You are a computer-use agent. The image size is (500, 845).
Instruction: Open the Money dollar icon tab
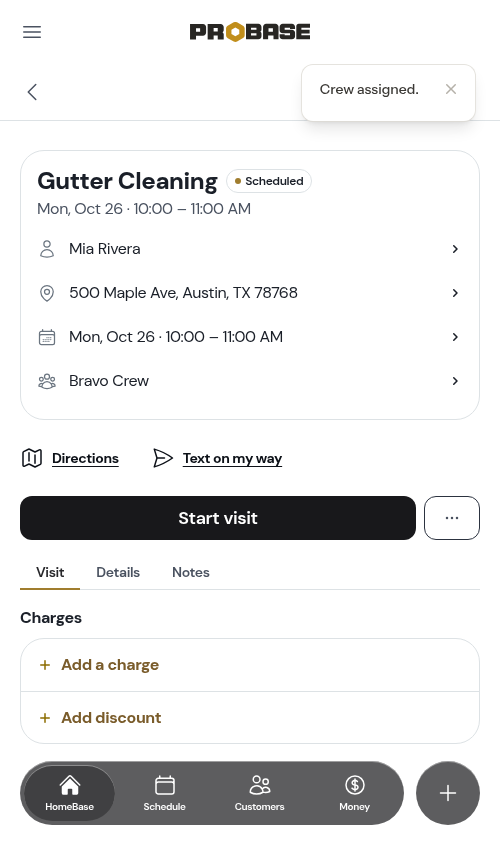[355, 793]
